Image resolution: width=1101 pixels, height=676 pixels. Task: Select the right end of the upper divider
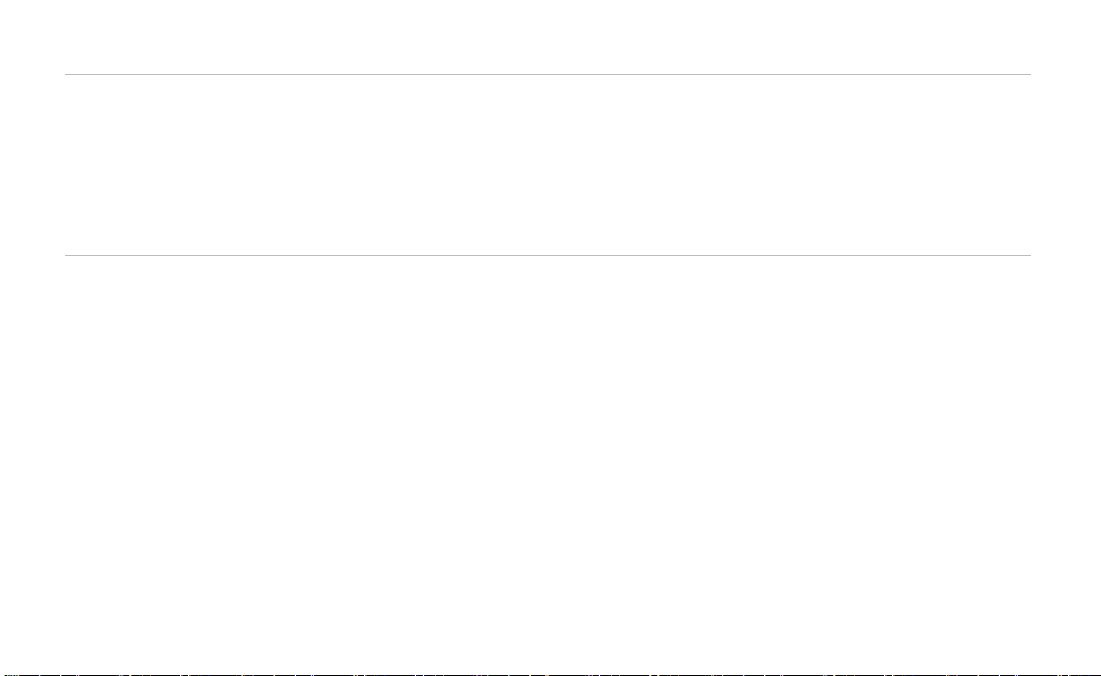point(1029,74)
